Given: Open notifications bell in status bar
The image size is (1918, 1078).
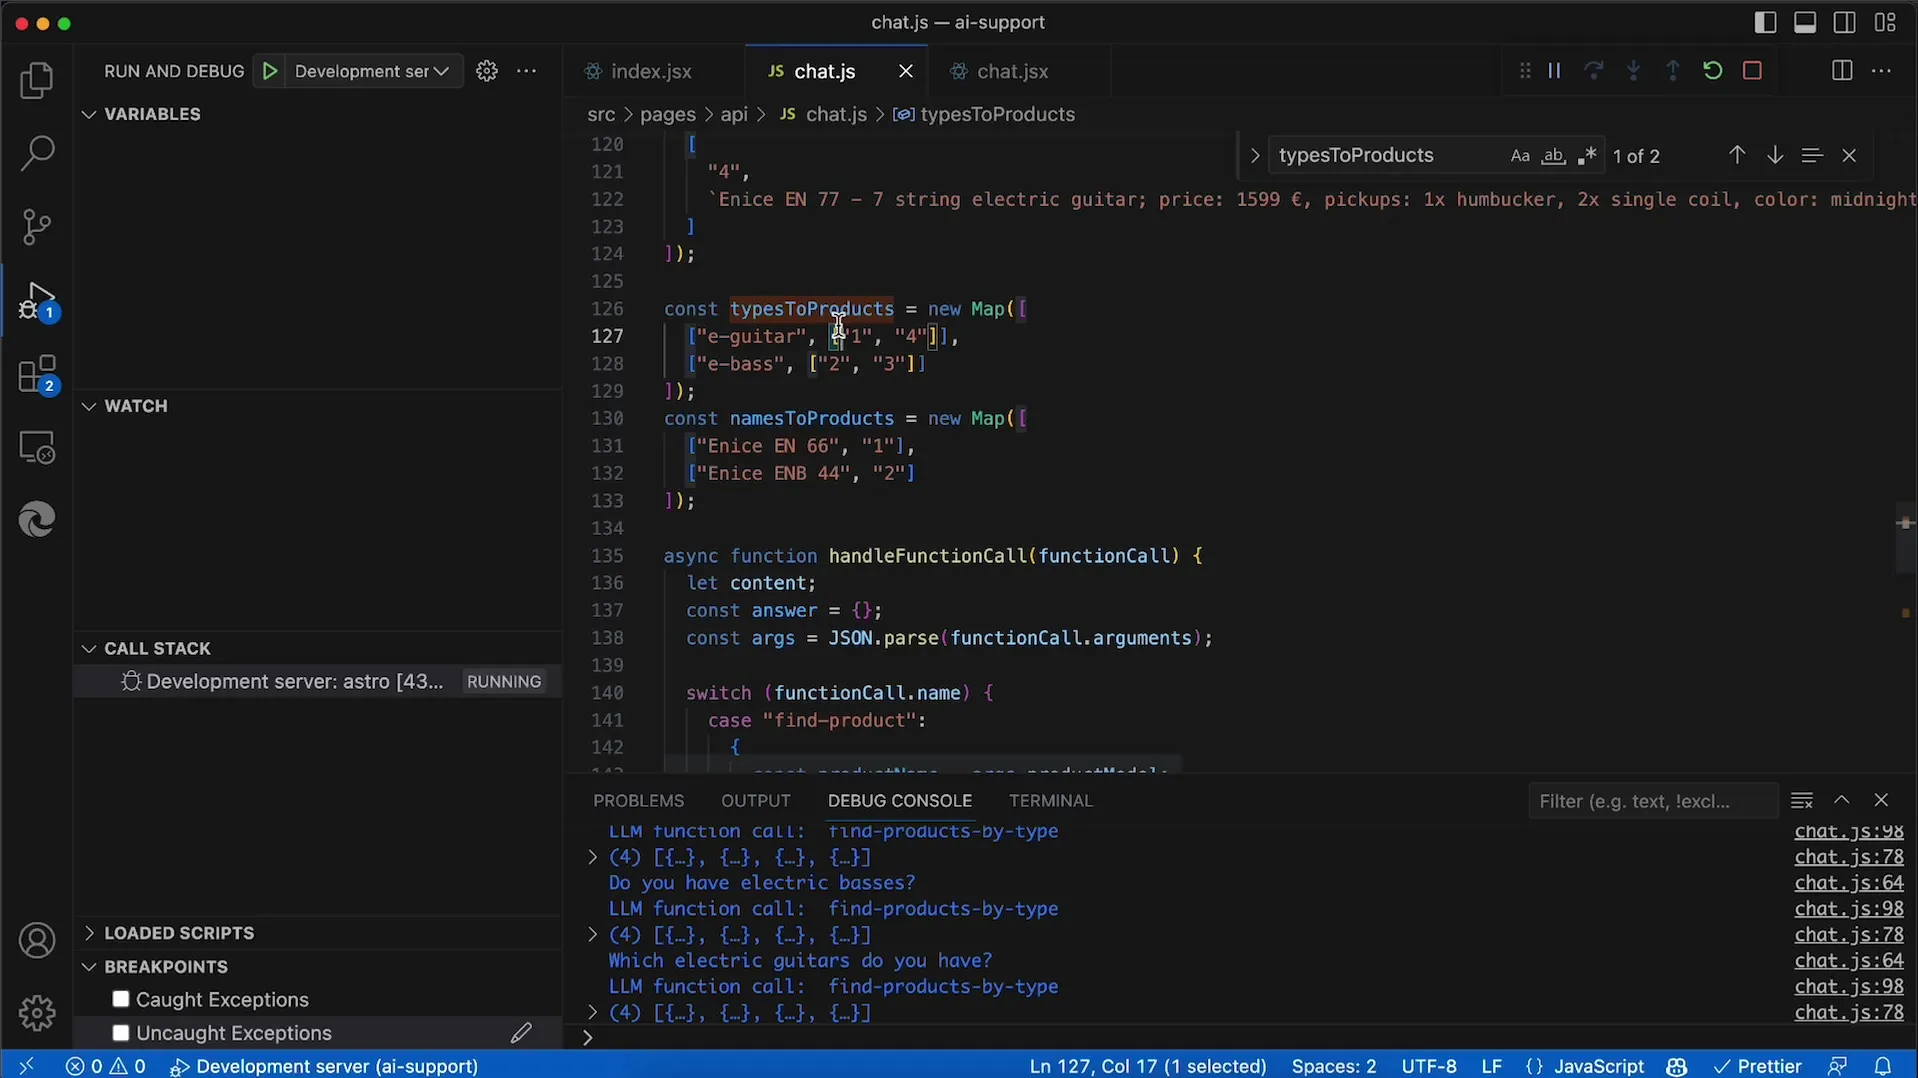Looking at the screenshot, I should [x=1883, y=1066].
